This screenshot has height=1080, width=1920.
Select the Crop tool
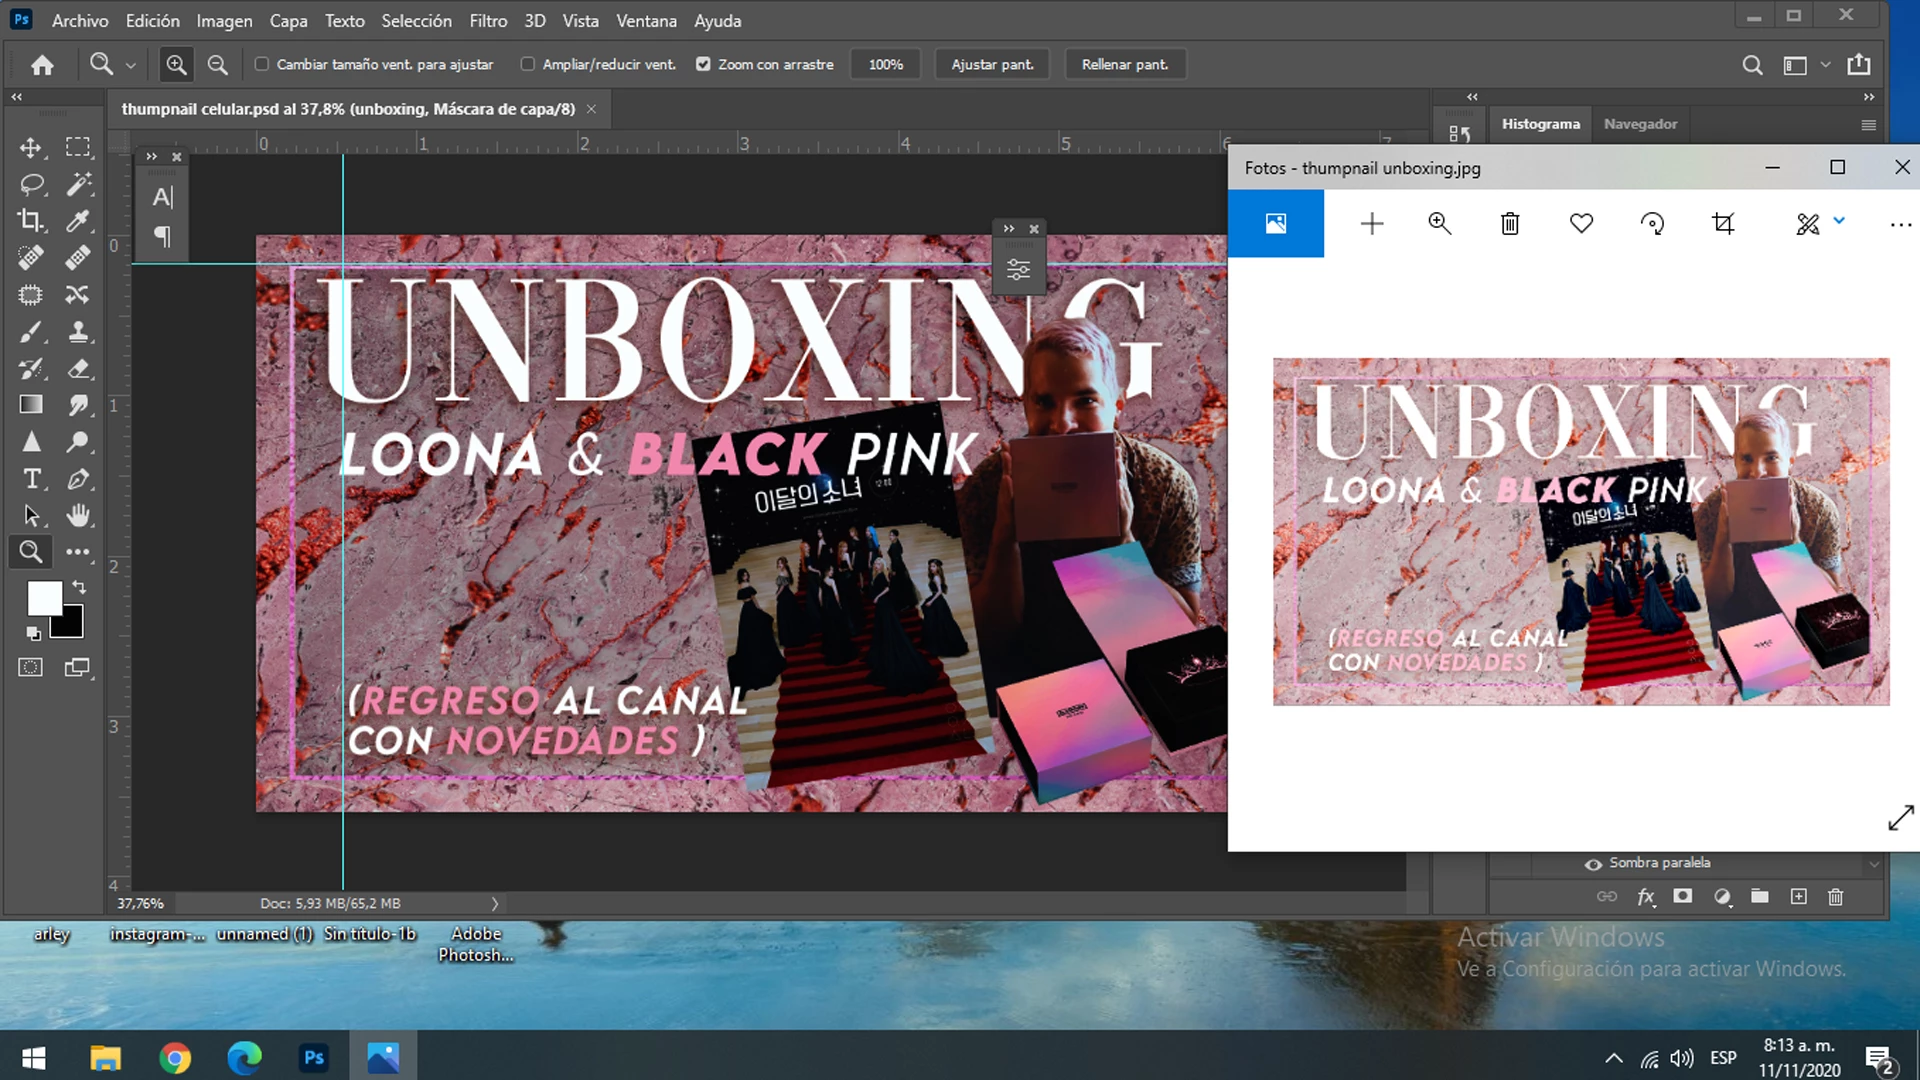coord(31,221)
